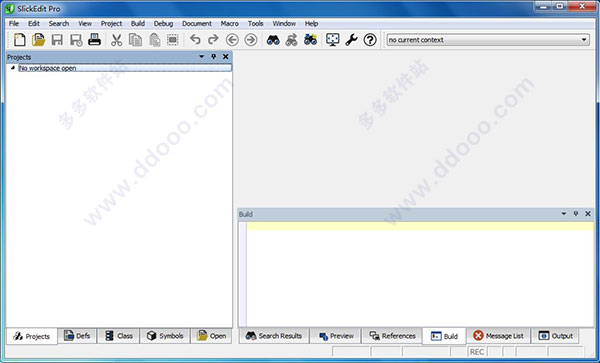
Task: Open the Projects panel dropdown arrow
Action: coord(202,57)
